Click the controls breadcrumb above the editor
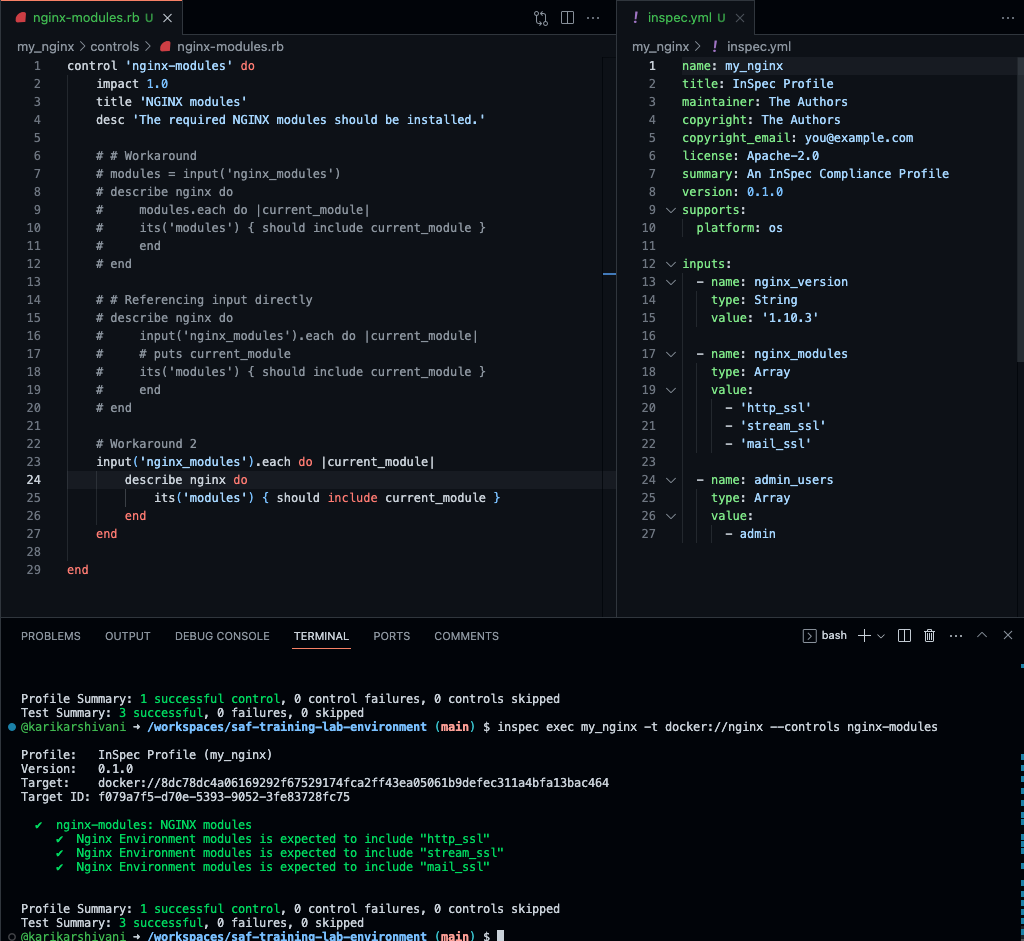The height and width of the screenshot is (941, 1024). (x=114, y=46)
